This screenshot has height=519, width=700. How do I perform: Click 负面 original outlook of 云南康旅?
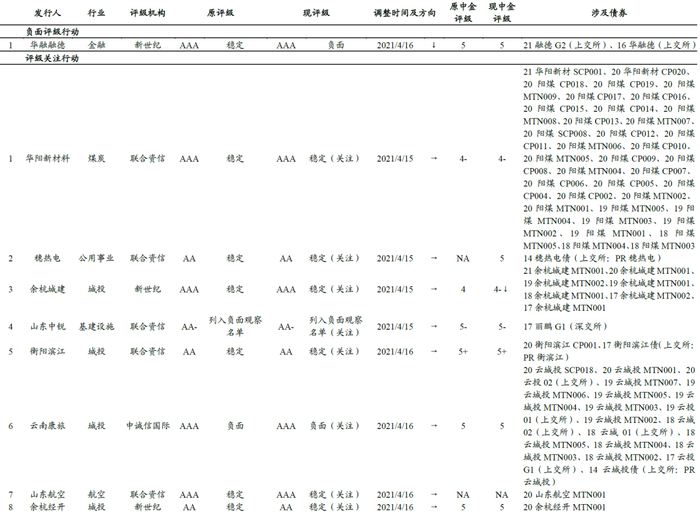pyautogui.click(x=235, y=426)
